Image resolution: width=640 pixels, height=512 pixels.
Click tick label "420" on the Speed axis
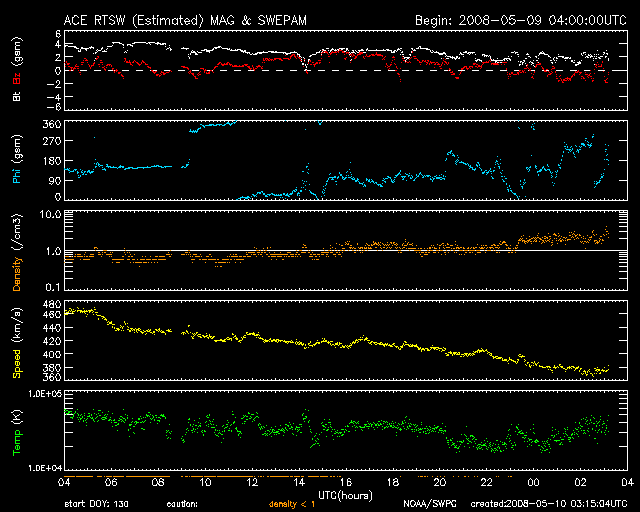point(52,341)
